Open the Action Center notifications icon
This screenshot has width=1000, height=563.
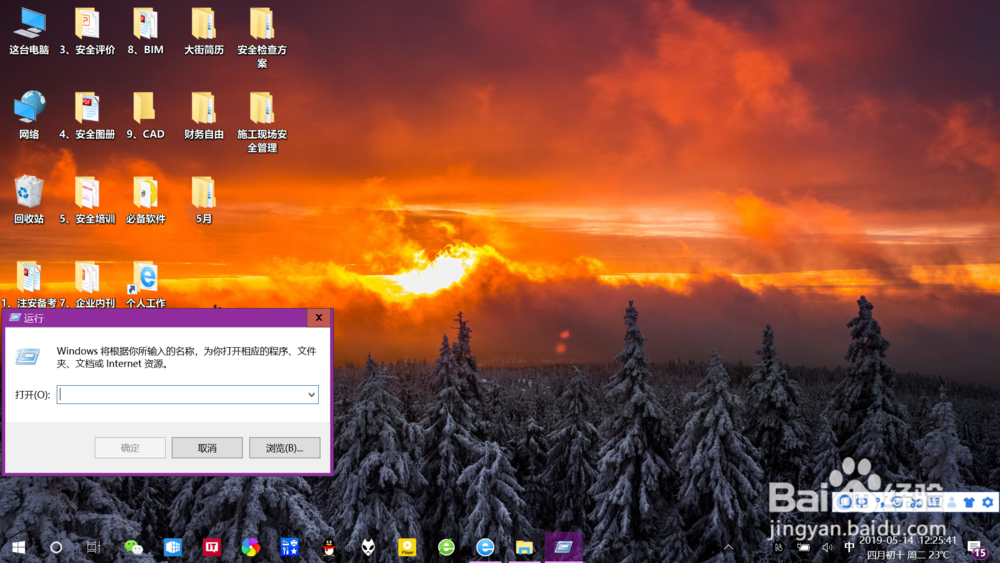tap(978, 548)
